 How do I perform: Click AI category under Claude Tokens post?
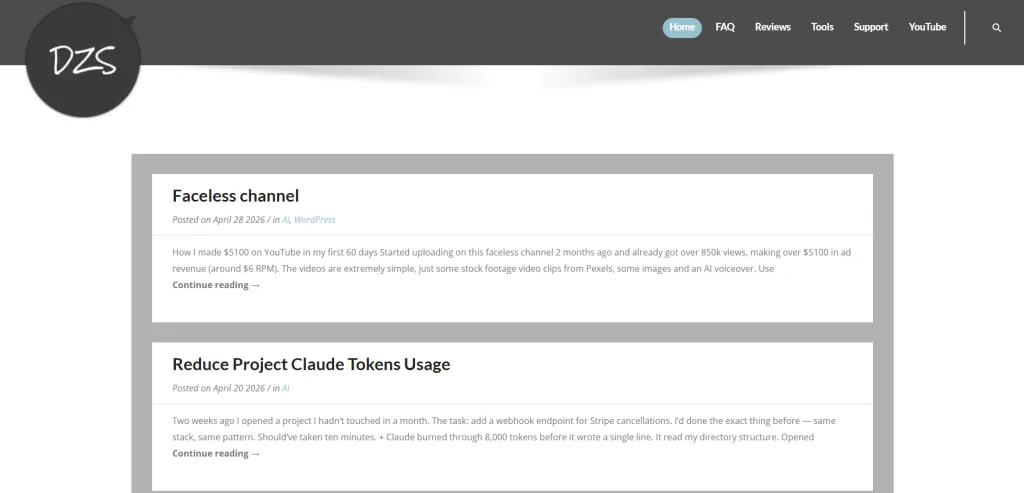(x=285, y=389)
